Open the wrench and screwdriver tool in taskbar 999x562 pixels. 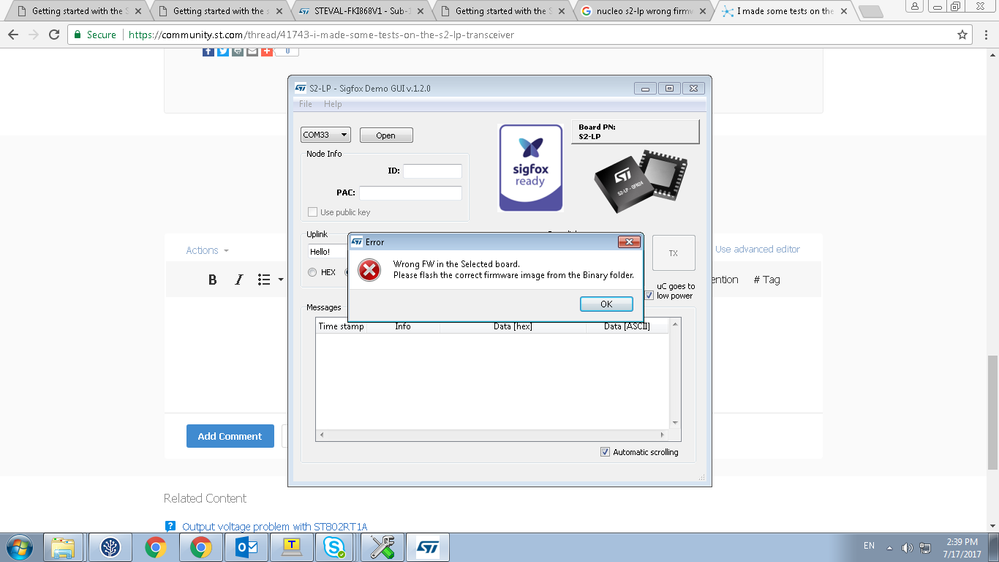point(382,547)
